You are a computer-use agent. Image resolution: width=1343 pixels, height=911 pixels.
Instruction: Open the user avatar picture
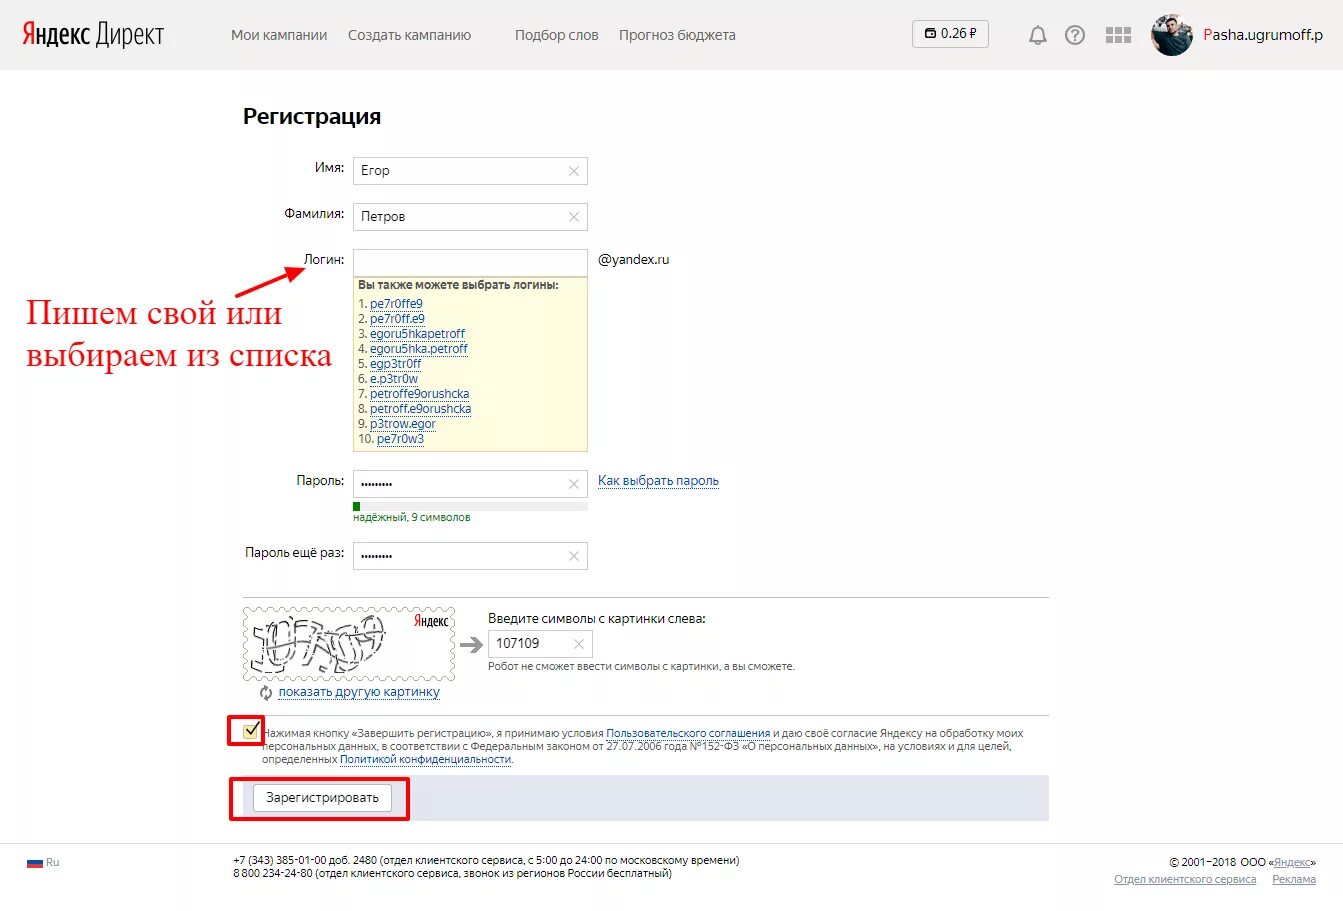(1171, 35)
